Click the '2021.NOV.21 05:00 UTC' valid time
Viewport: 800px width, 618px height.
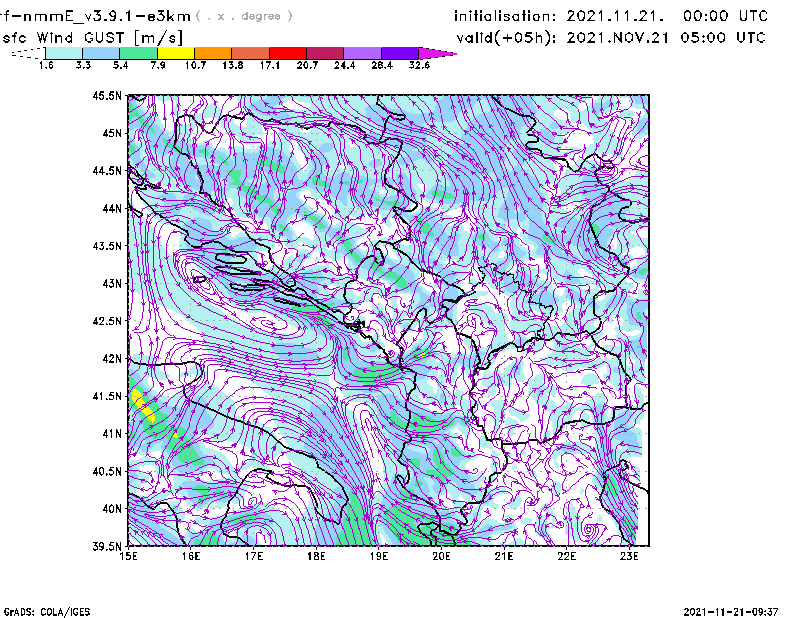pyautogui.click(x=666, y=38)
